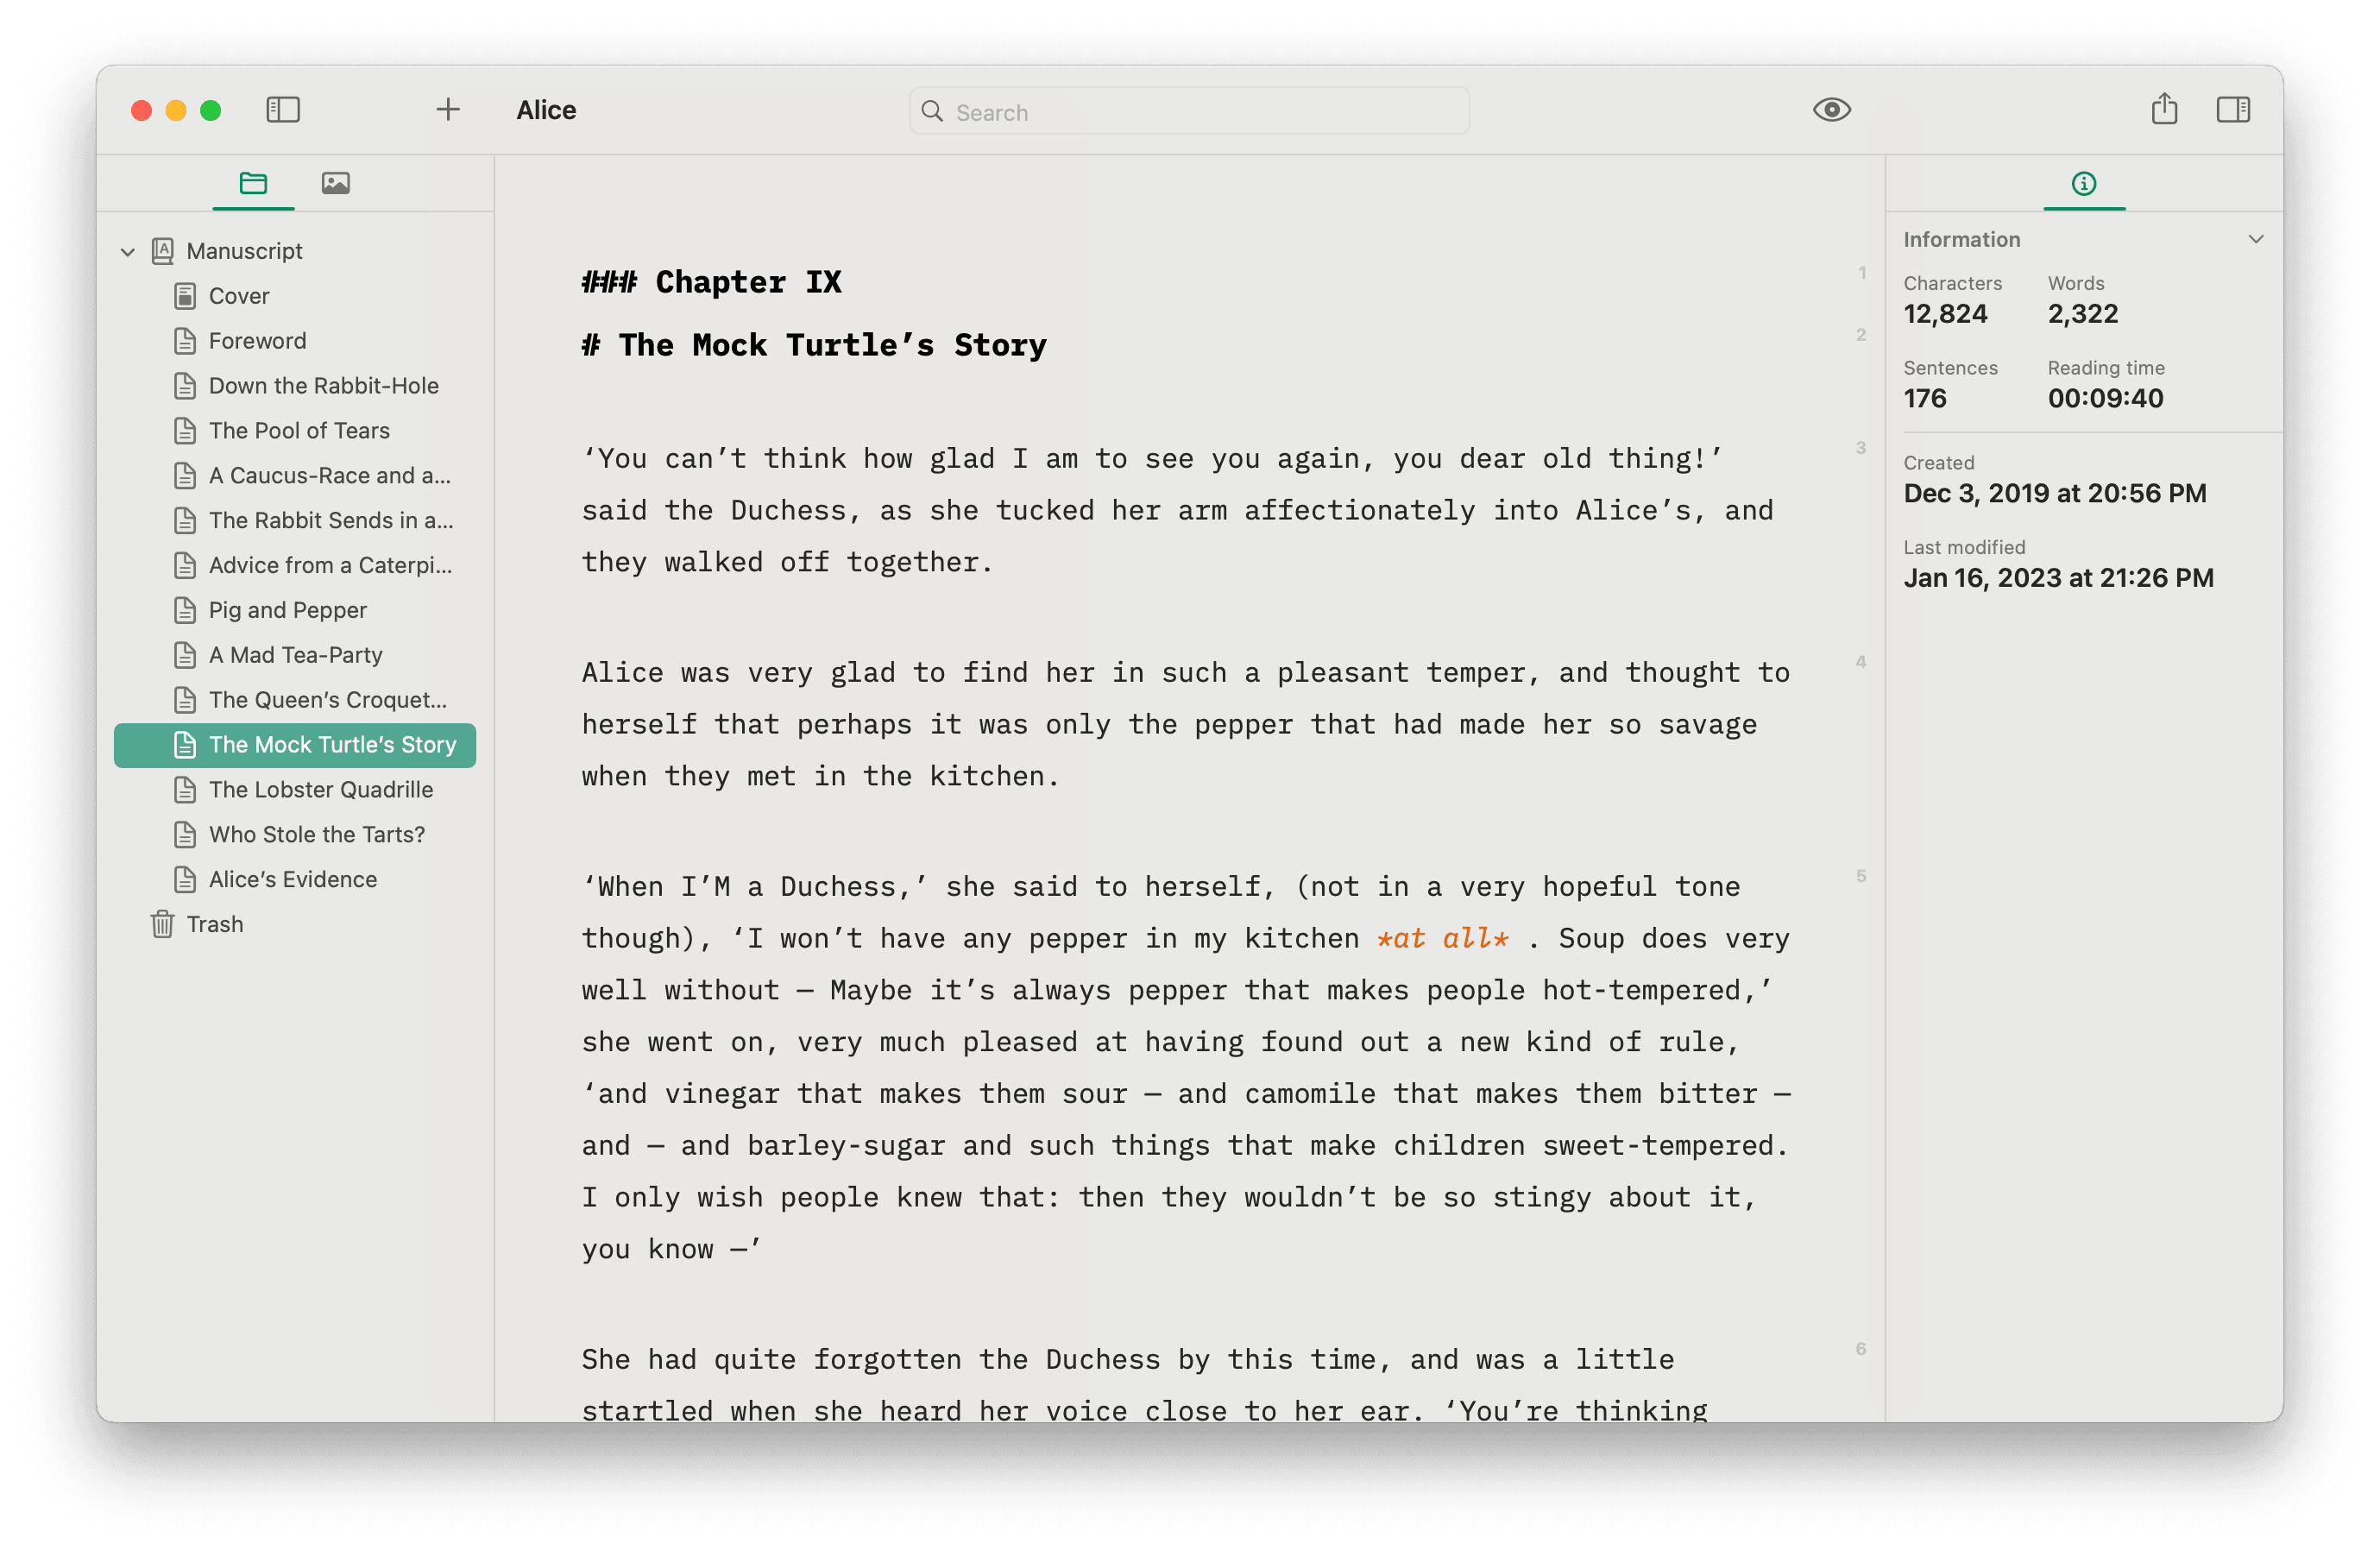The image size is (2380, 1550).
Task: Open A Caucus-Race chapter
Action: (x=295, y=476)
